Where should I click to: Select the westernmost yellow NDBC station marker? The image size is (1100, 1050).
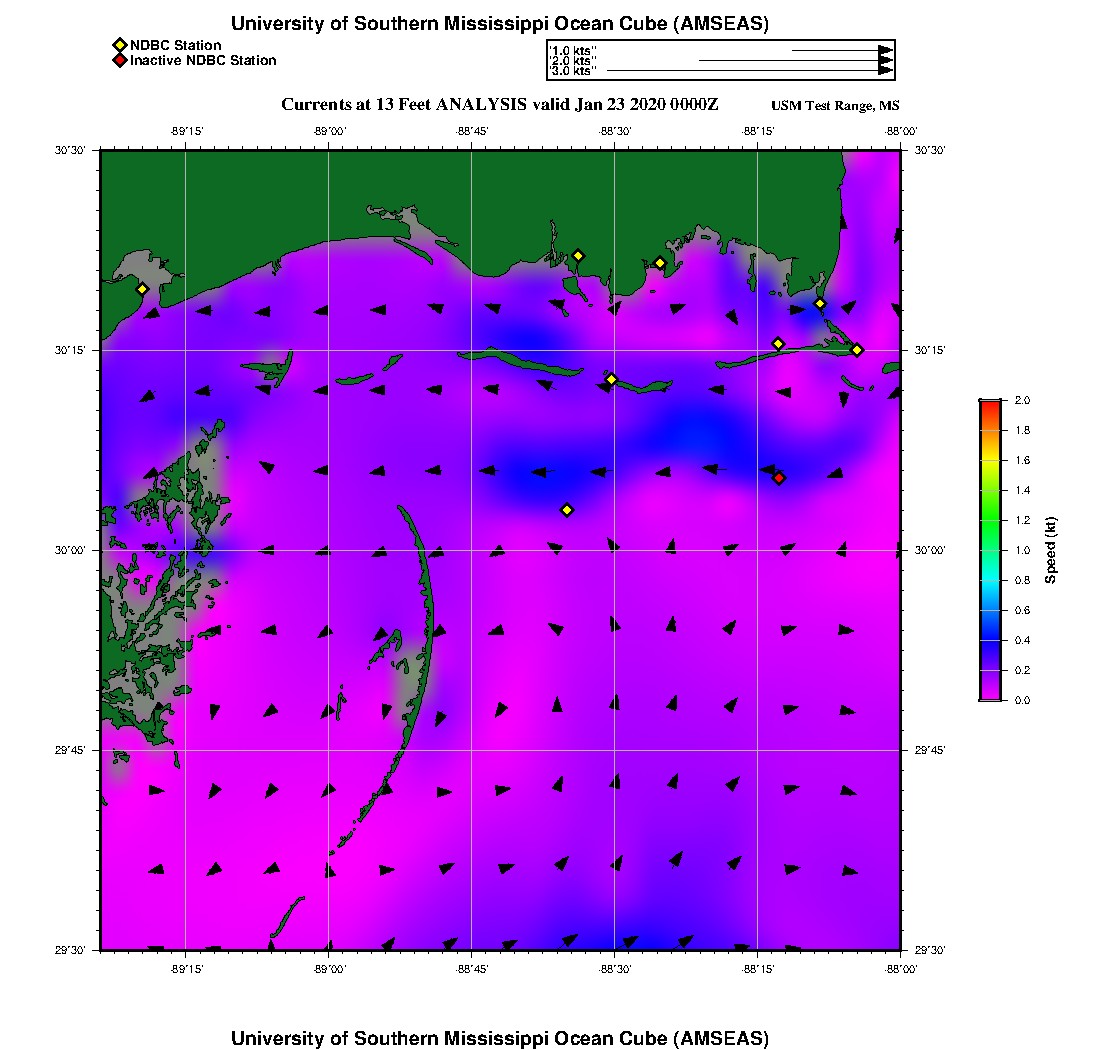click(x=143, y=289)
